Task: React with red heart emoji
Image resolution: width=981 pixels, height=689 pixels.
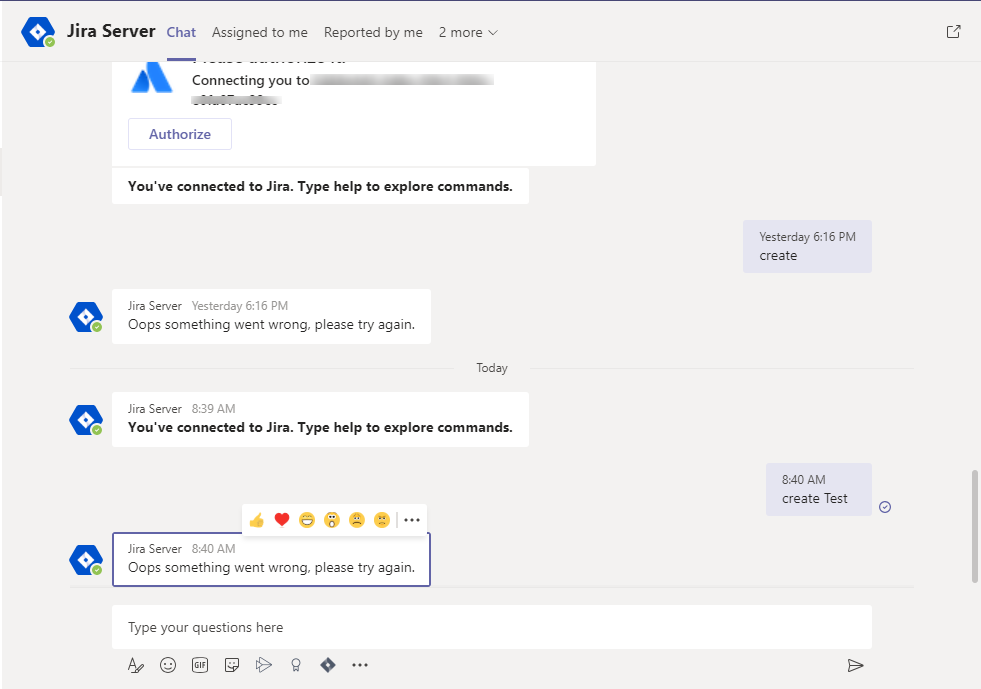Action: pyautogui.click(x=282, y=519)
